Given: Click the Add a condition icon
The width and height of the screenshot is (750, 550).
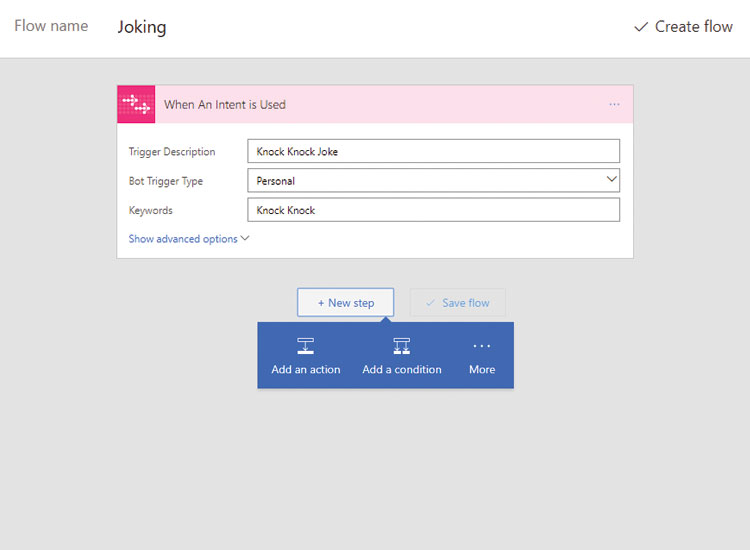Looking at the screenshot, I should coord(402,346).
